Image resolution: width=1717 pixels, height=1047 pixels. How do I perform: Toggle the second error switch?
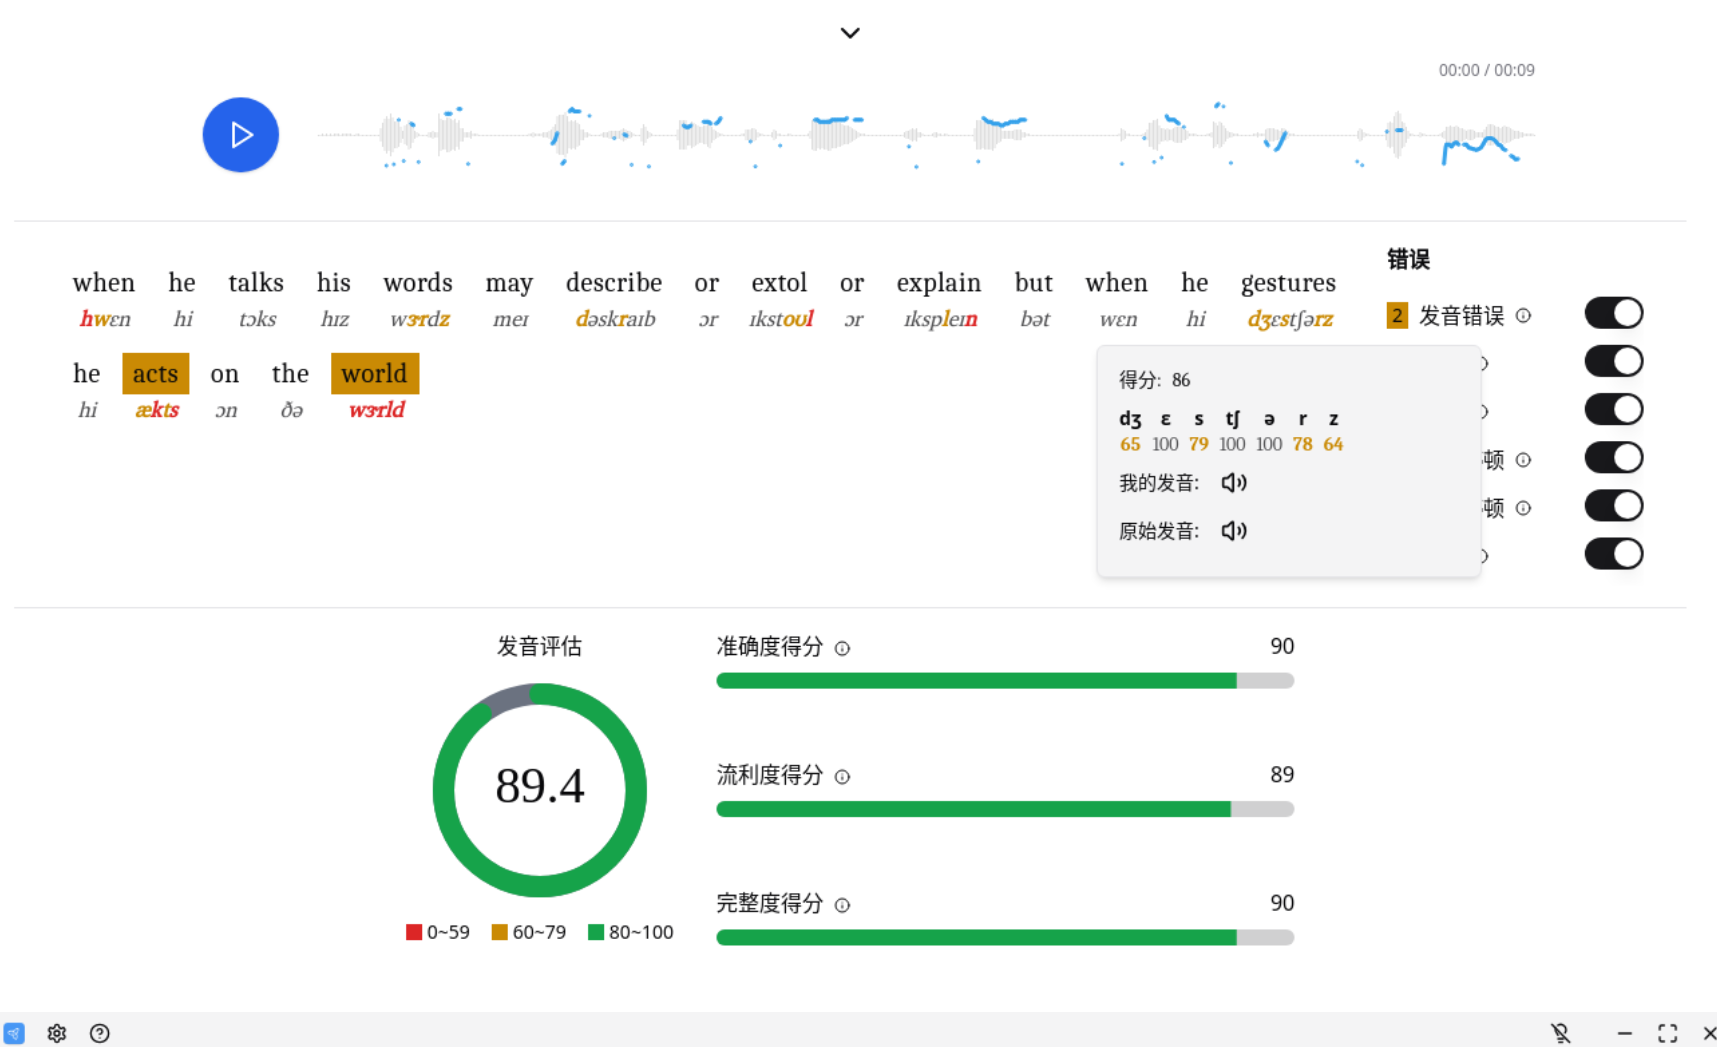tap(1613, 361)
